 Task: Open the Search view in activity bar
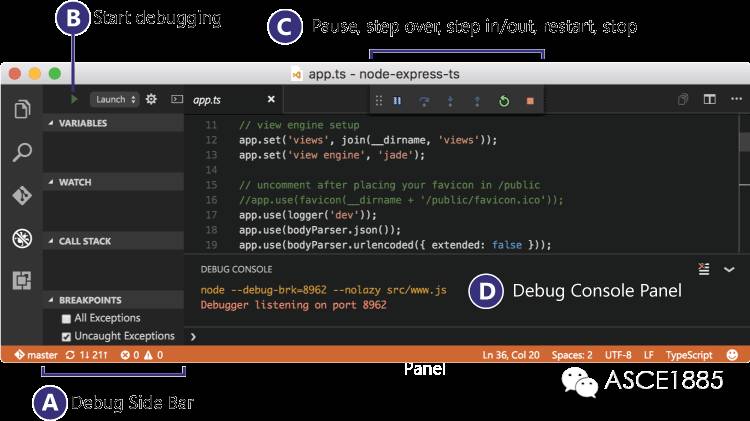click(22, 152)
